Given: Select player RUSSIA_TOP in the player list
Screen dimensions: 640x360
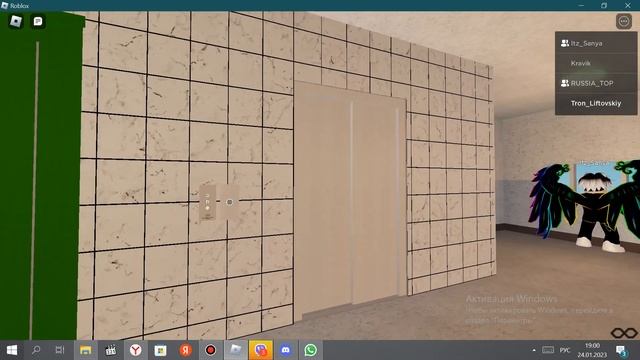Looking at the screenshot, I should click(596, 83).
